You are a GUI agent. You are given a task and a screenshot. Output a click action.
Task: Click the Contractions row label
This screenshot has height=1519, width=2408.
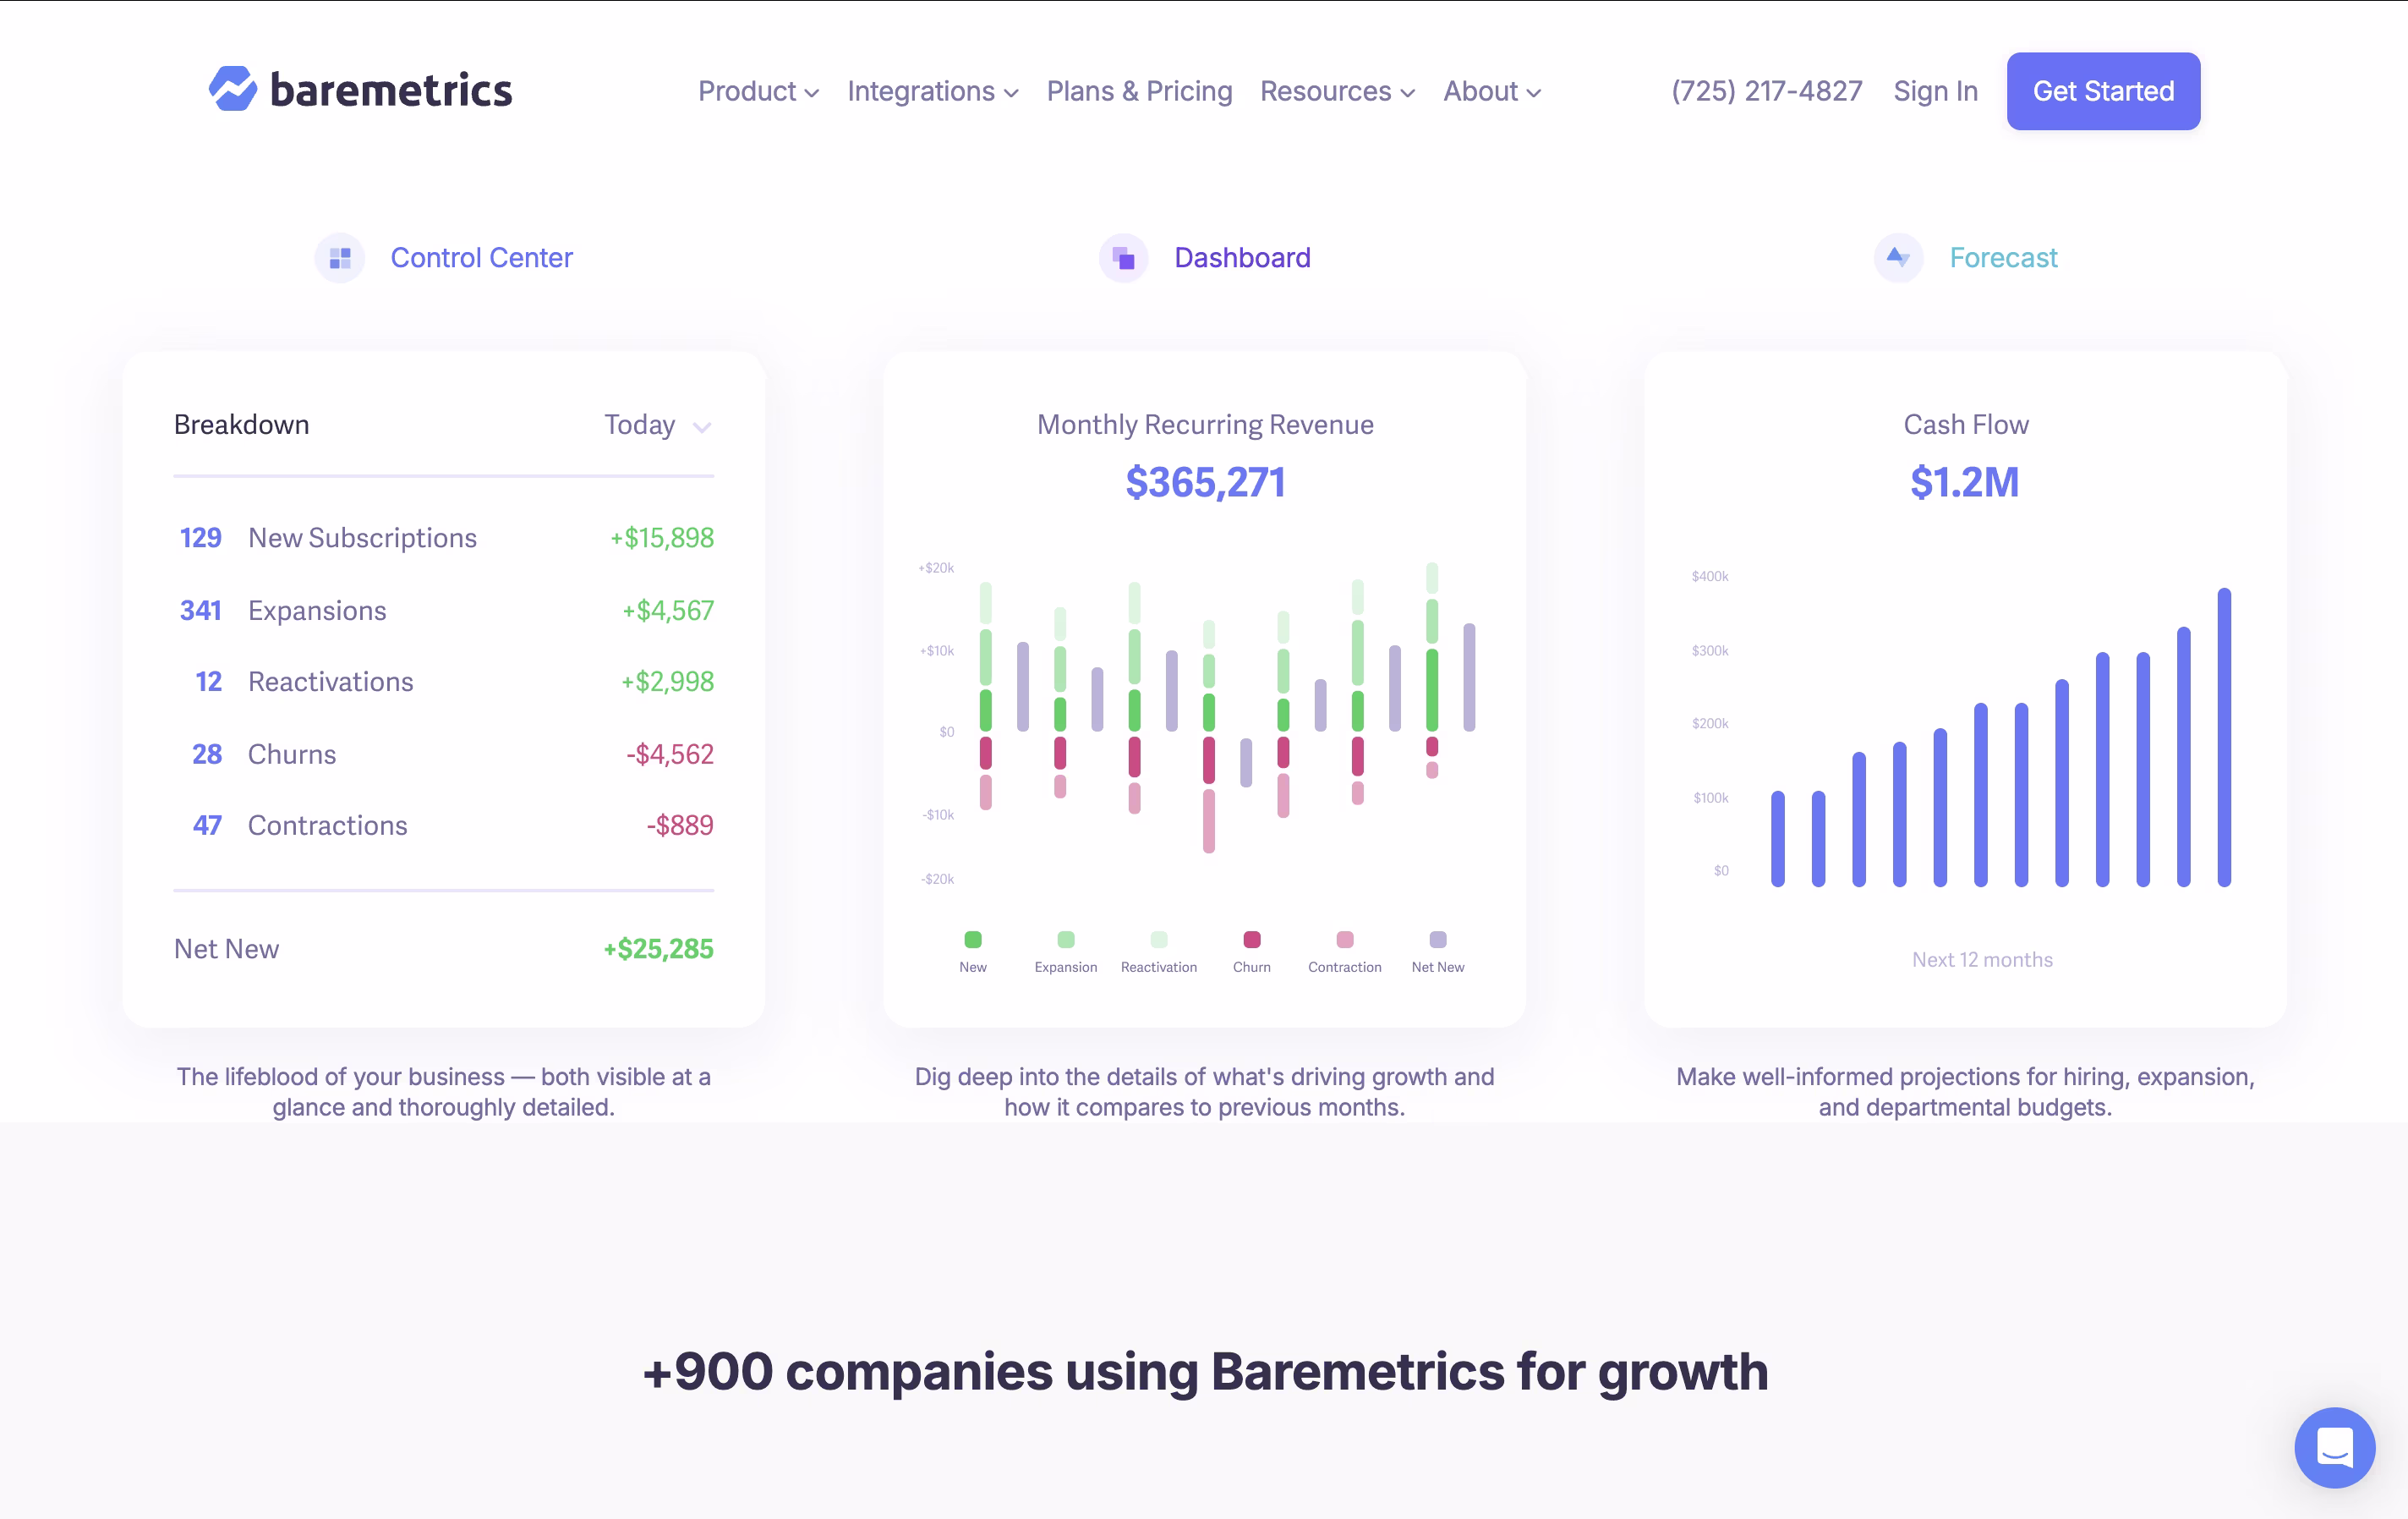[327, 825]
